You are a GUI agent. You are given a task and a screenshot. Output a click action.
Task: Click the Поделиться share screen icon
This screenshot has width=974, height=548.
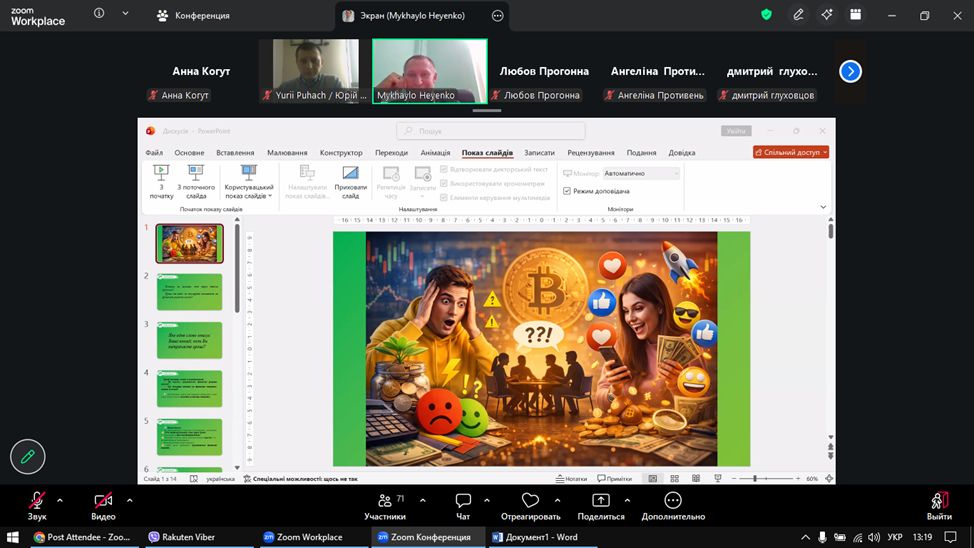[600, 500]
